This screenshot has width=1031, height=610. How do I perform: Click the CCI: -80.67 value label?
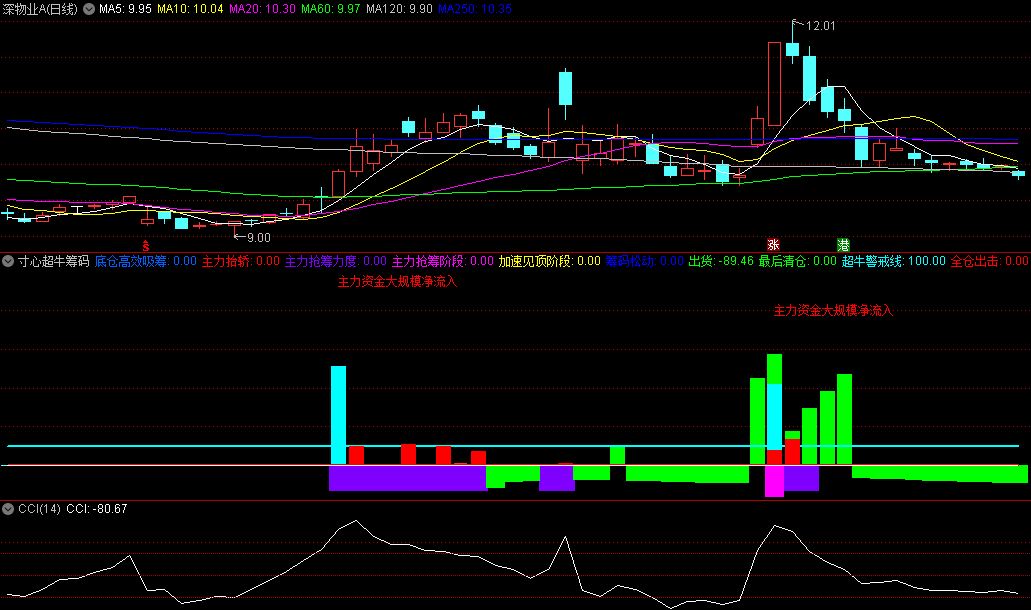point(97,509)
